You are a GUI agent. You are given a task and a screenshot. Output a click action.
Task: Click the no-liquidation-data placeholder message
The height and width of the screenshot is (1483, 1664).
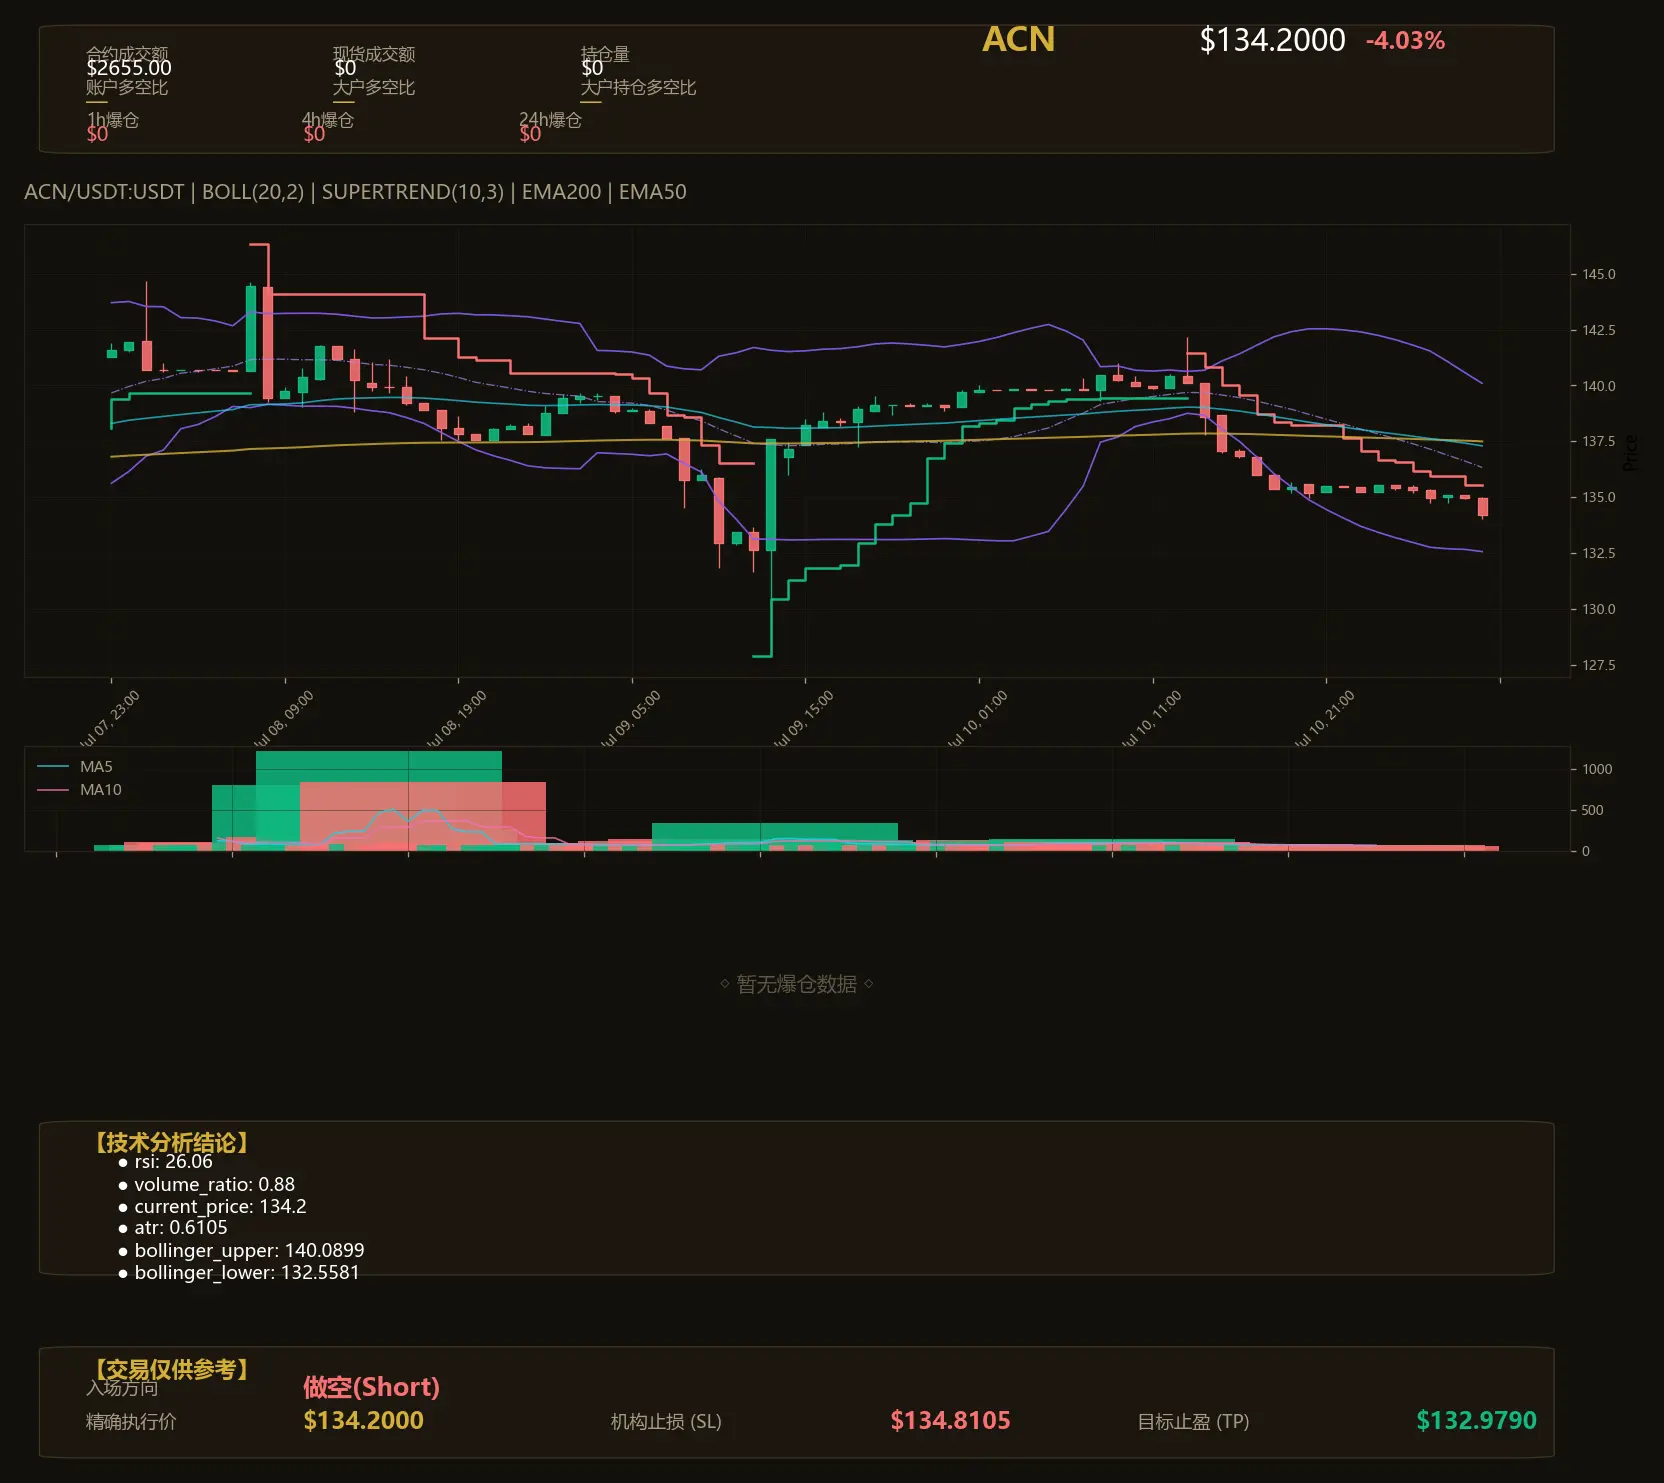[x=796, y=984]
